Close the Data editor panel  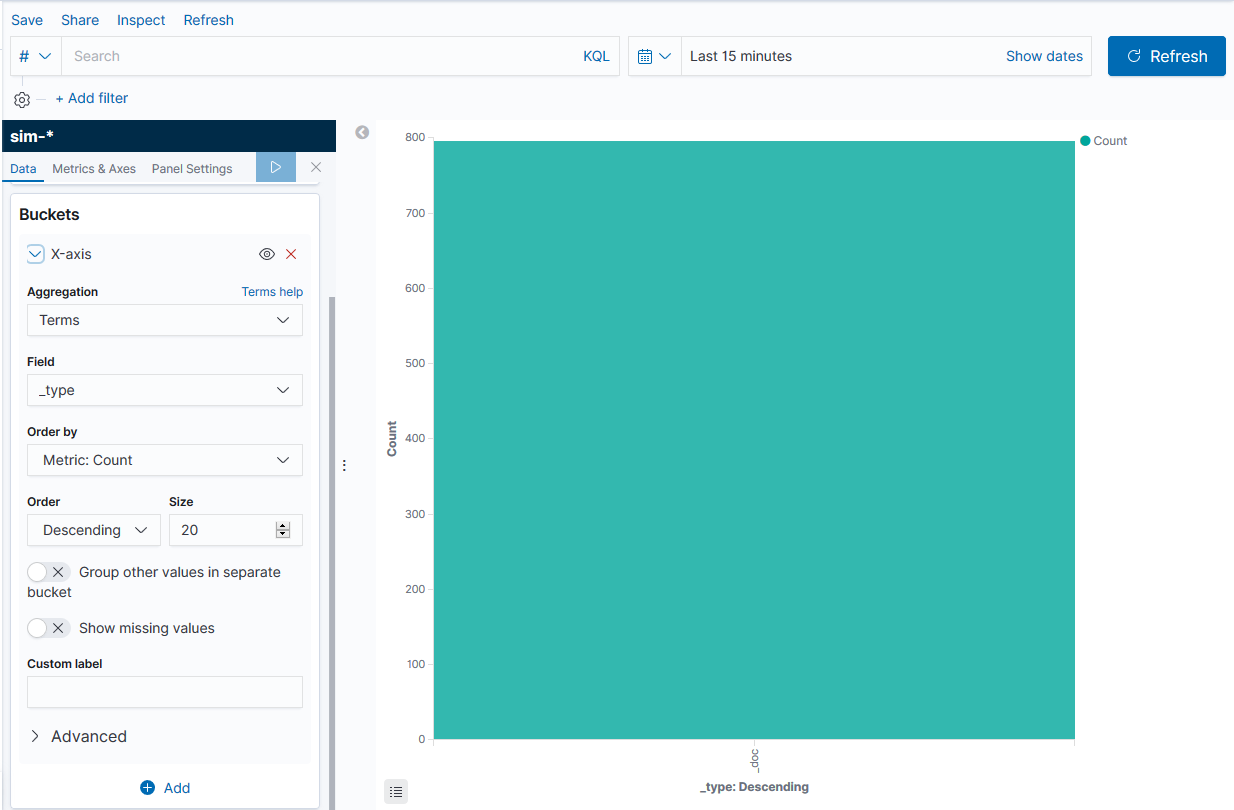tap(315, 167)
